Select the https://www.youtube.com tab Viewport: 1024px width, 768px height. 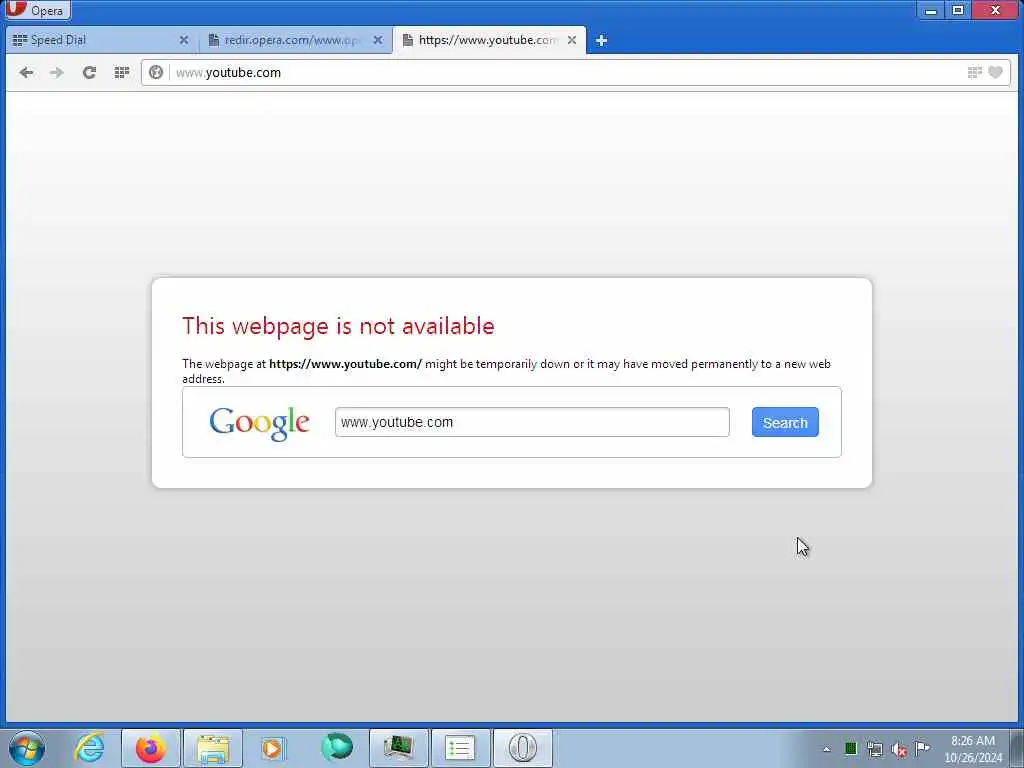(489, 40)
